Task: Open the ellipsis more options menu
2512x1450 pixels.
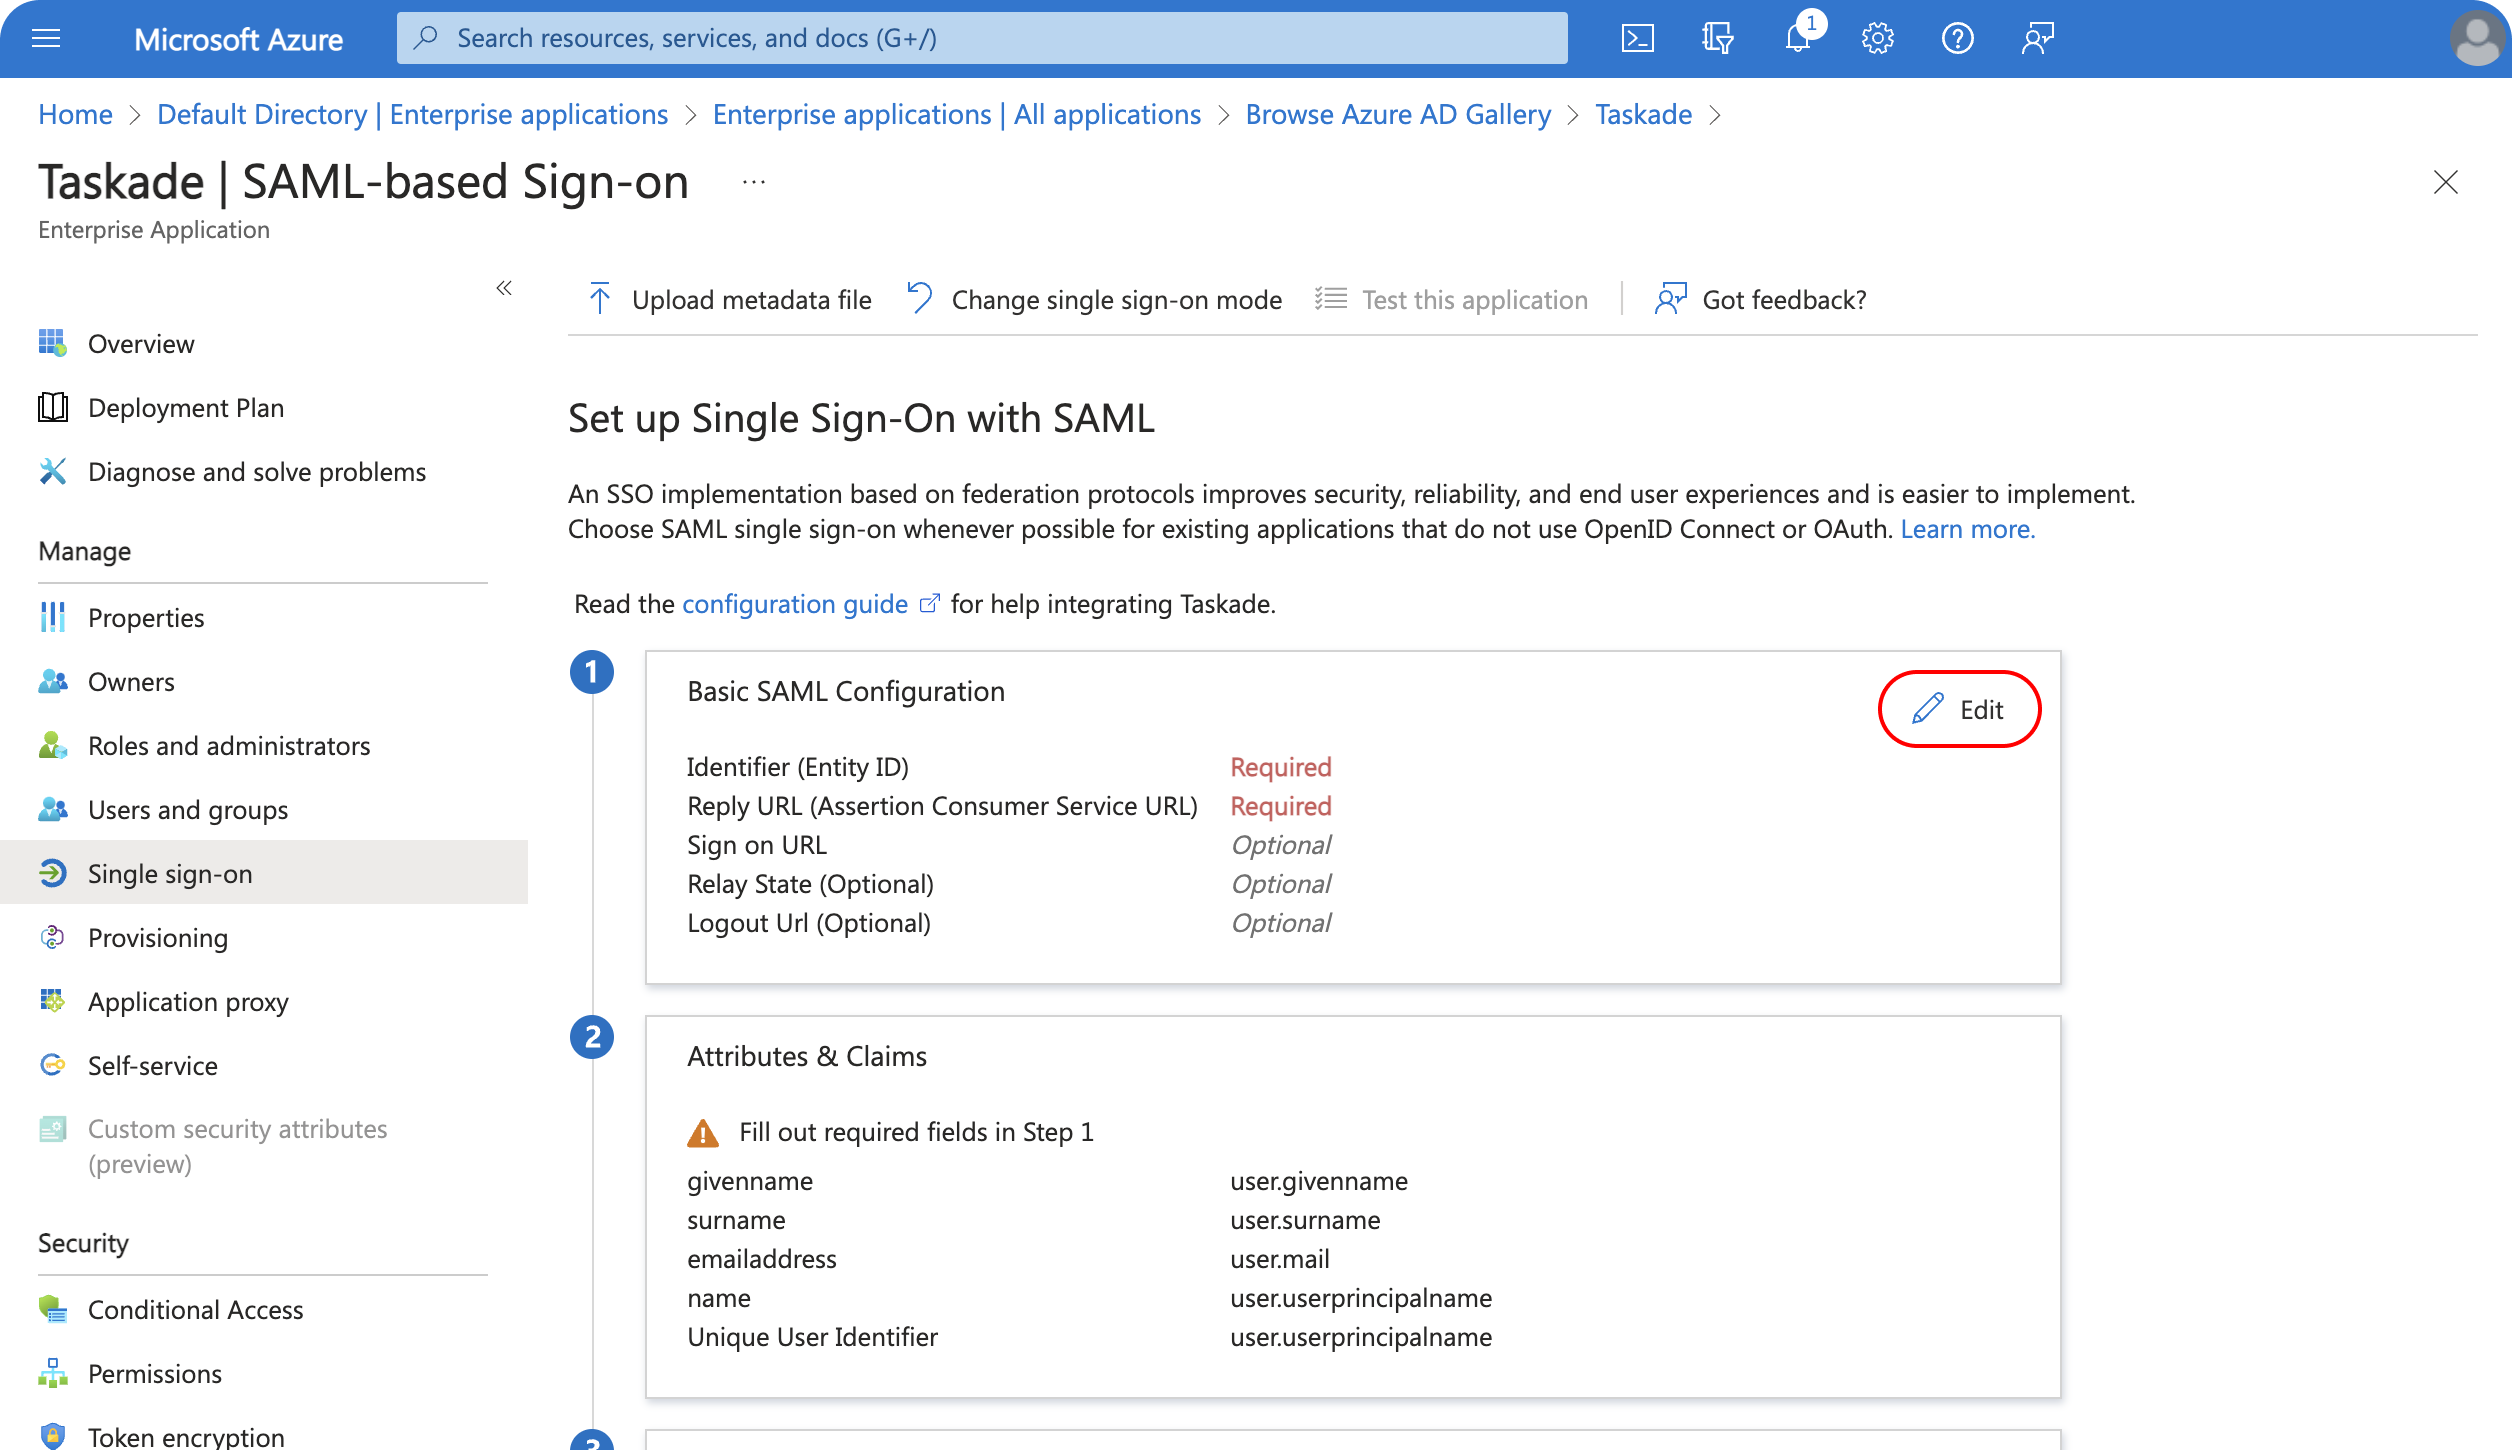Action: (x=754, y=182)
